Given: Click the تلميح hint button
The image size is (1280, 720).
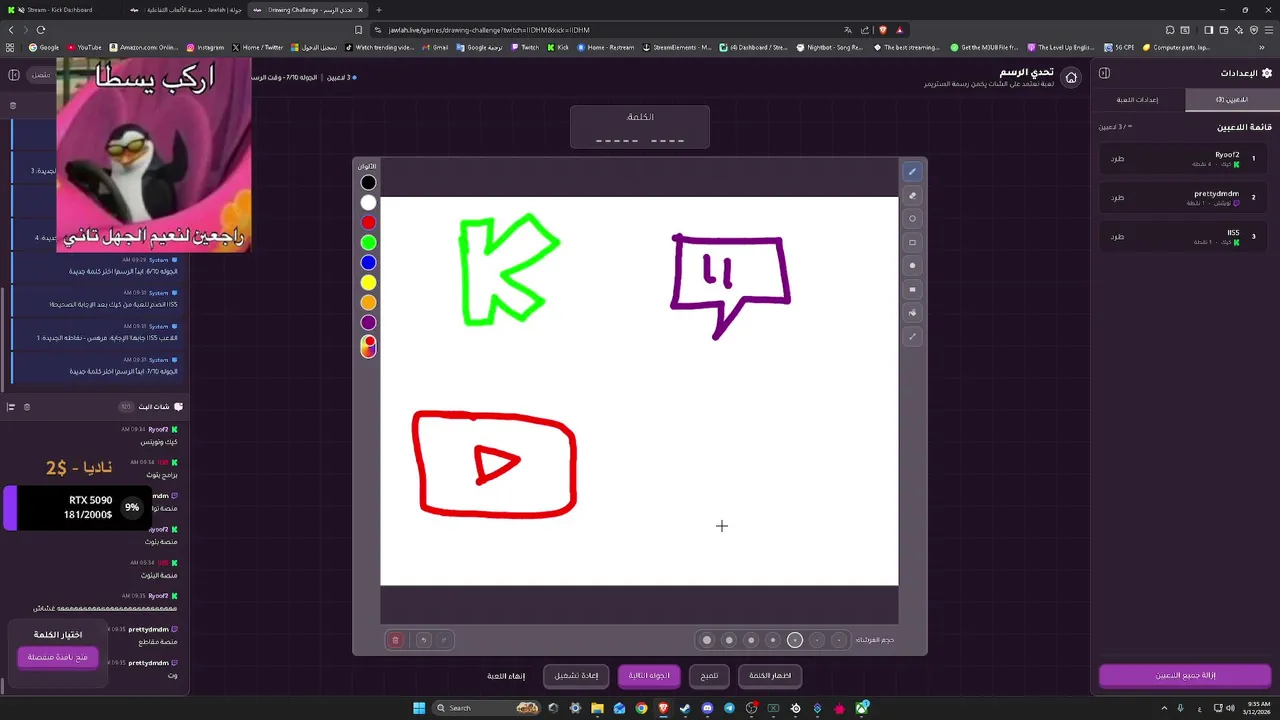Looking at the screenshot, I should (x=709, y=676).
